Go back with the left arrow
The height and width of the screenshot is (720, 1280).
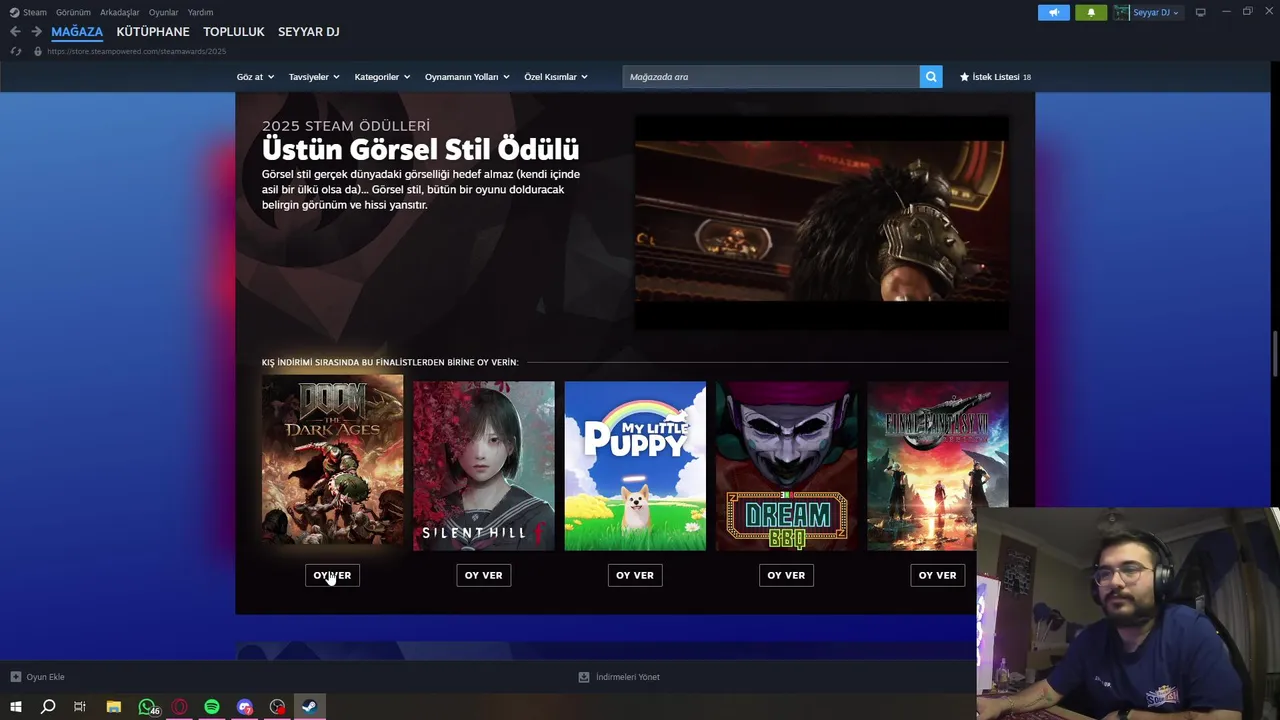click(x=15, y=32)
